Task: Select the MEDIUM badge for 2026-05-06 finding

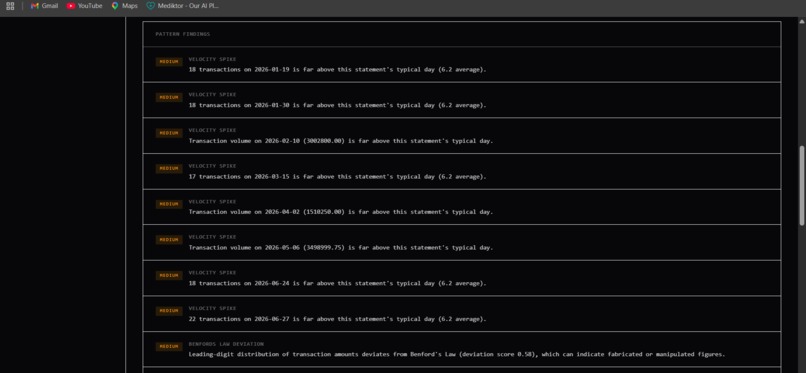Action: (169, 239)
